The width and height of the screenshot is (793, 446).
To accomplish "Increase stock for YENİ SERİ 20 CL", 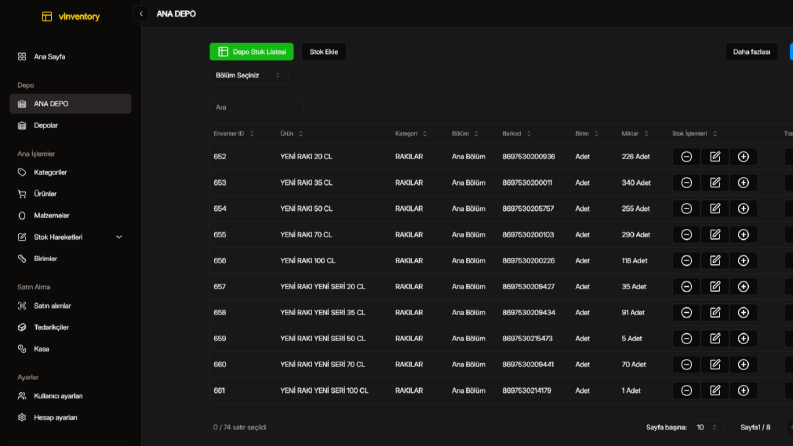I will coord(743,287).
